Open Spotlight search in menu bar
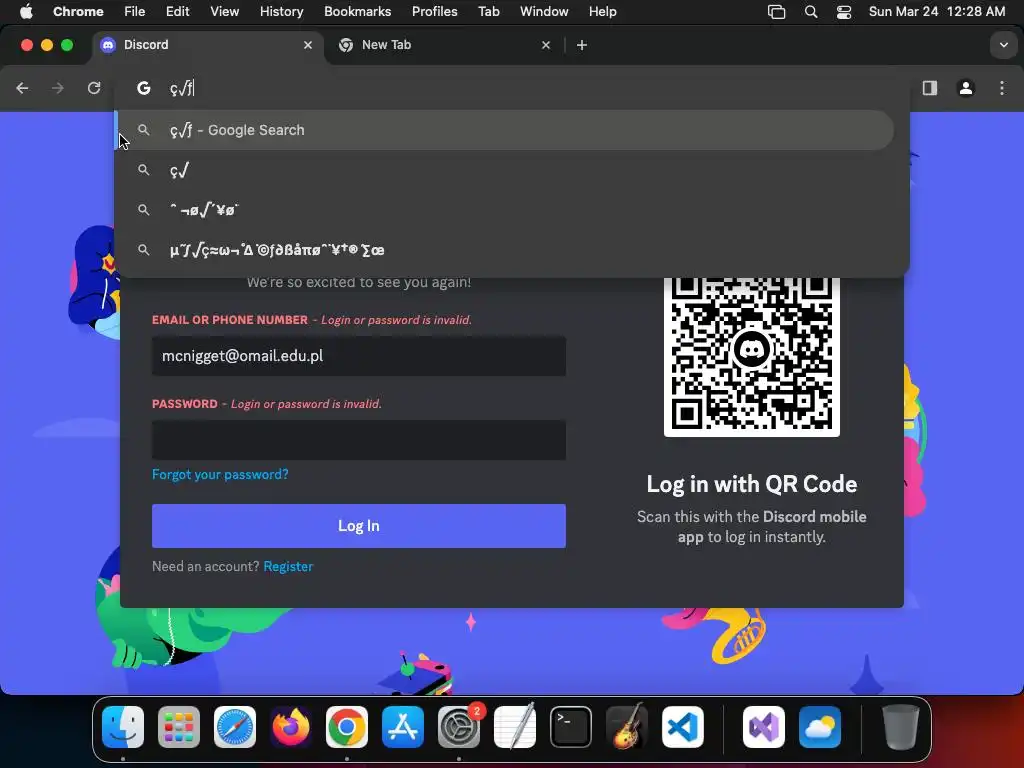Viewport: 1024px width, 768px height. [810, 12]
